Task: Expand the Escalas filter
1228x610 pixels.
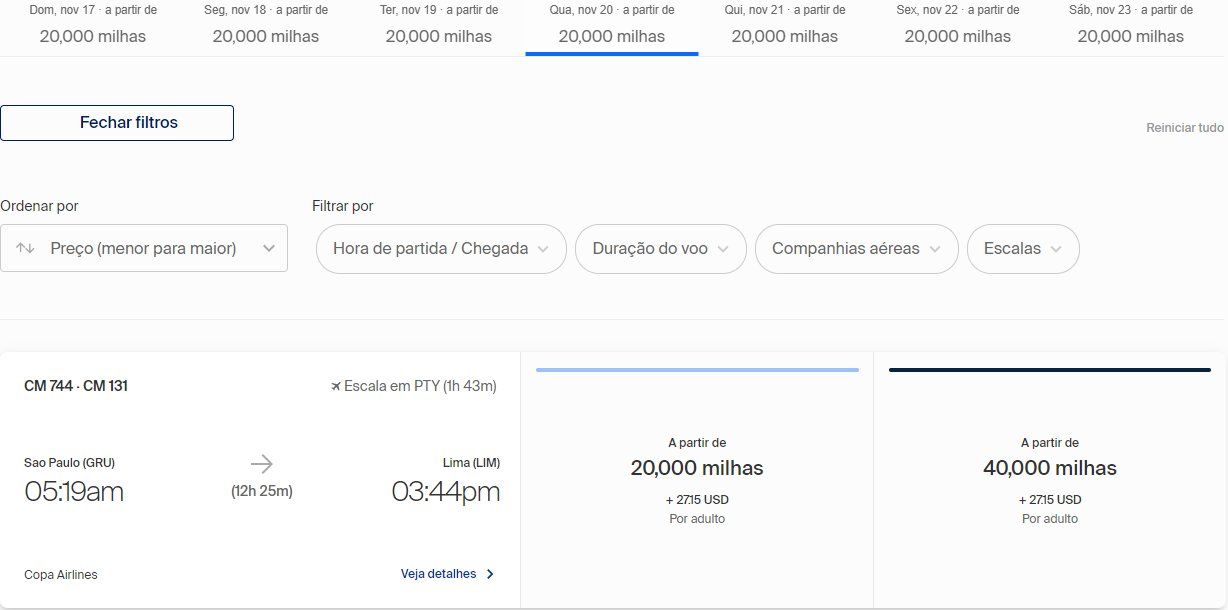Action: [1022, 249]
